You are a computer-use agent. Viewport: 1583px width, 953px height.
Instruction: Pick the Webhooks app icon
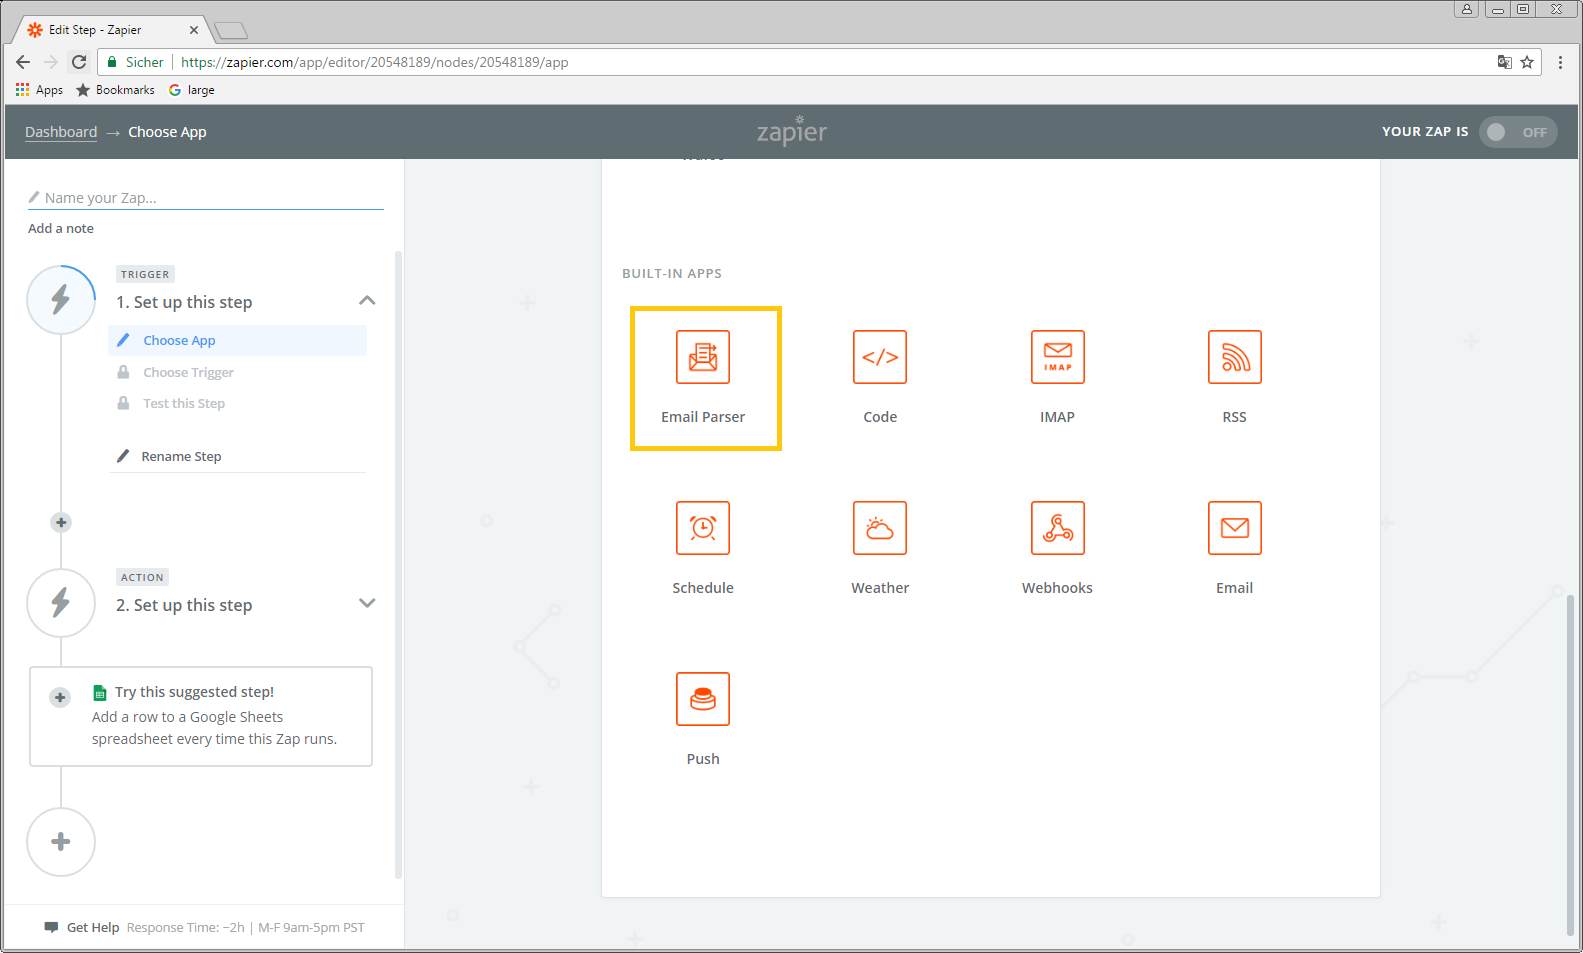point(1057,529)
